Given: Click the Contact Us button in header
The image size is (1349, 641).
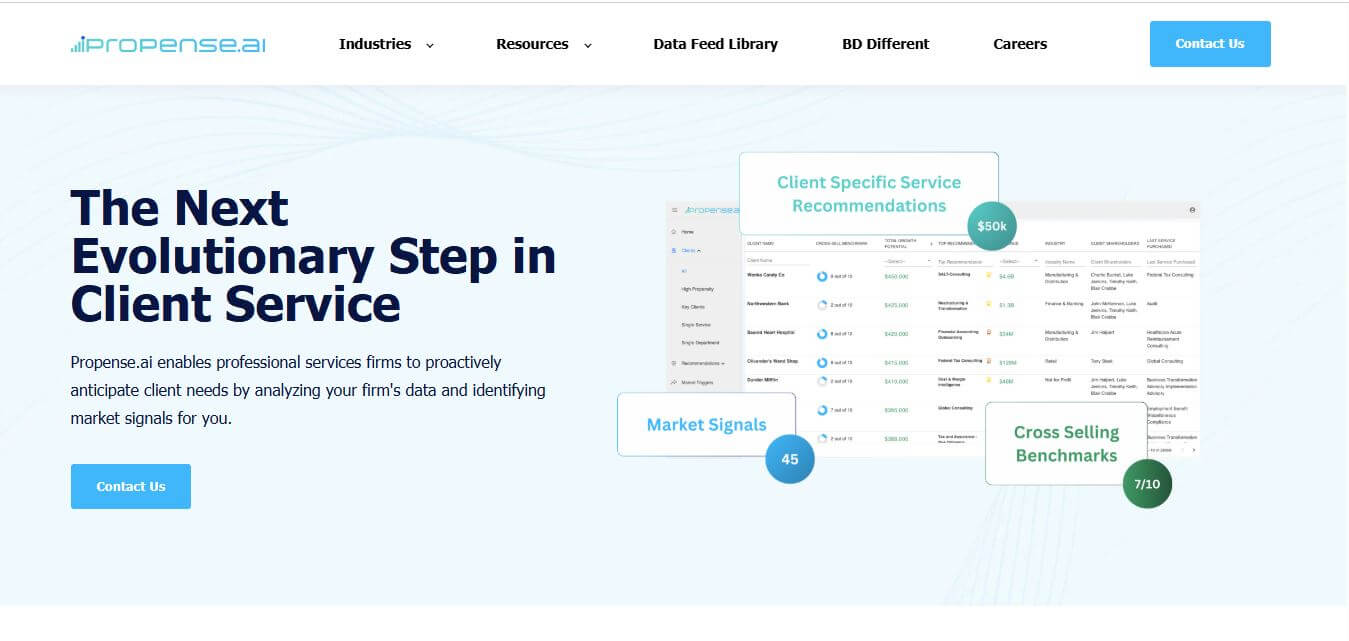Looking at the screenshot, I should (x=1209, y=44).
